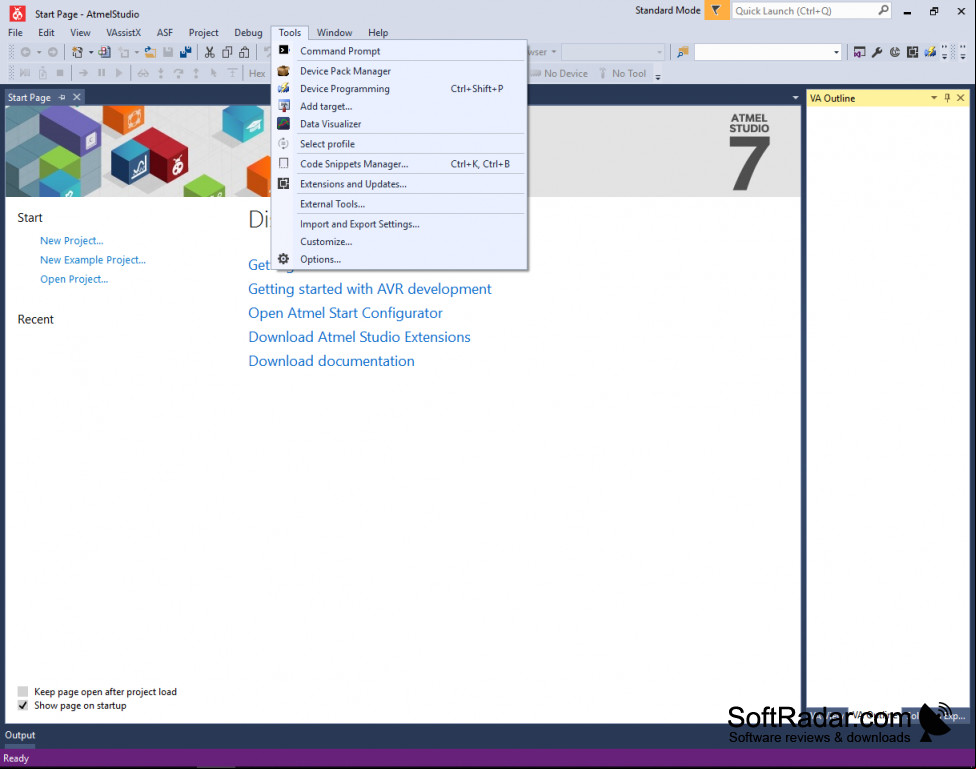Click the Standard Mode label
Screen dimensions: 976x769
click(667, 10)
